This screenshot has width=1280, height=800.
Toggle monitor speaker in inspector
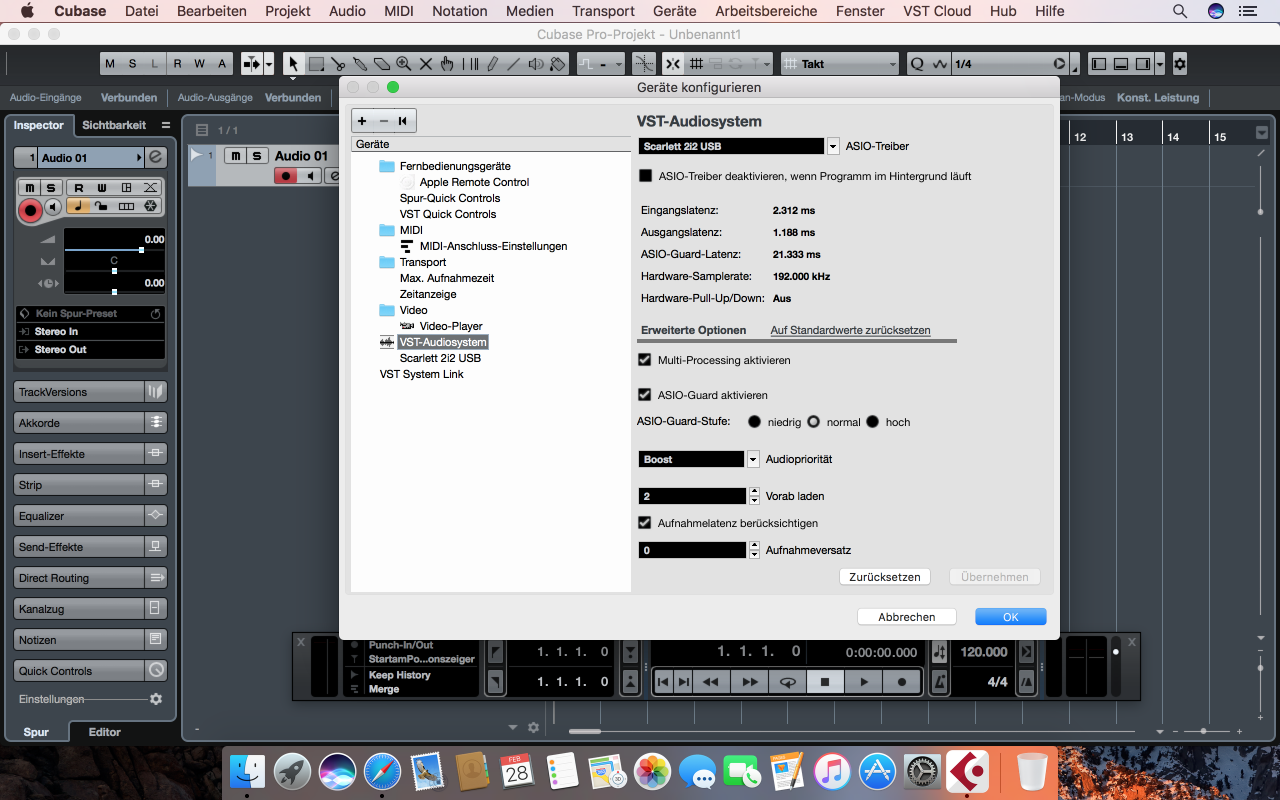53,207
